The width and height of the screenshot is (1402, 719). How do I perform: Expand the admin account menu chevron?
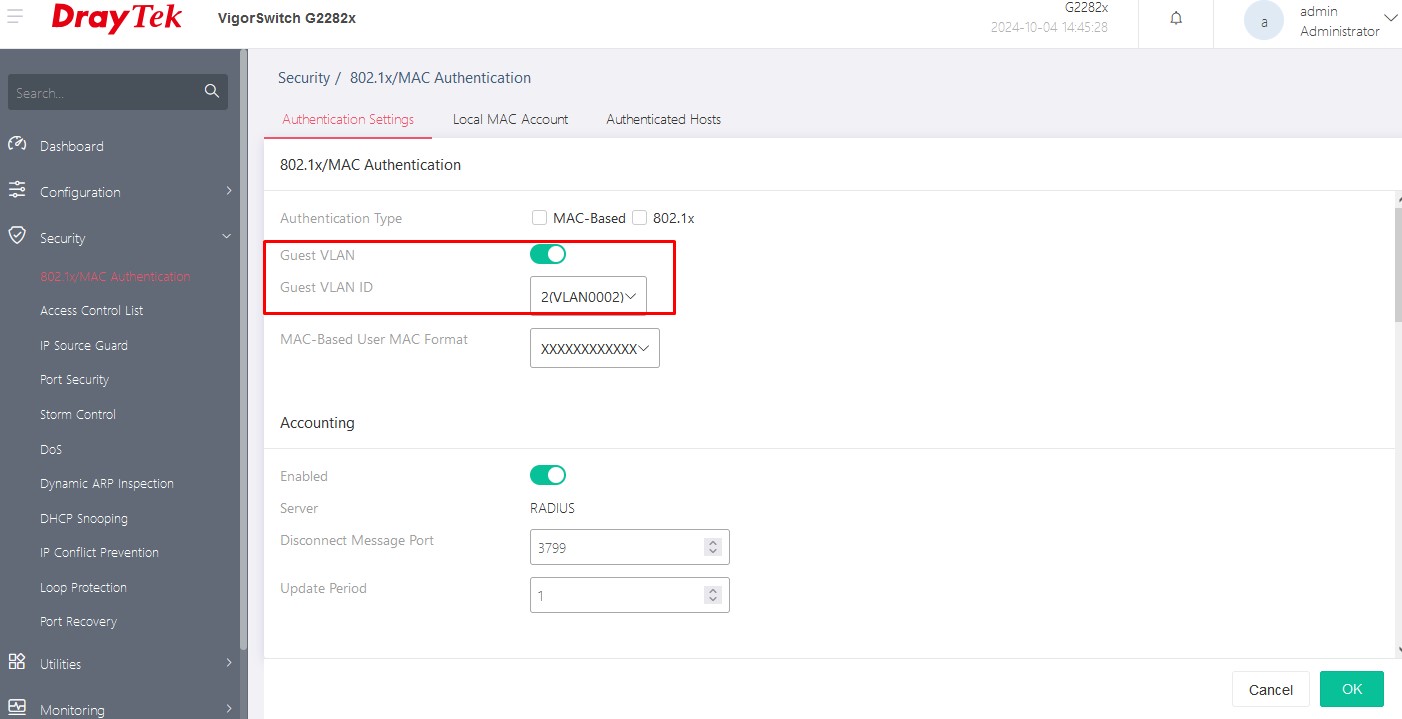tap(1390, 18)
